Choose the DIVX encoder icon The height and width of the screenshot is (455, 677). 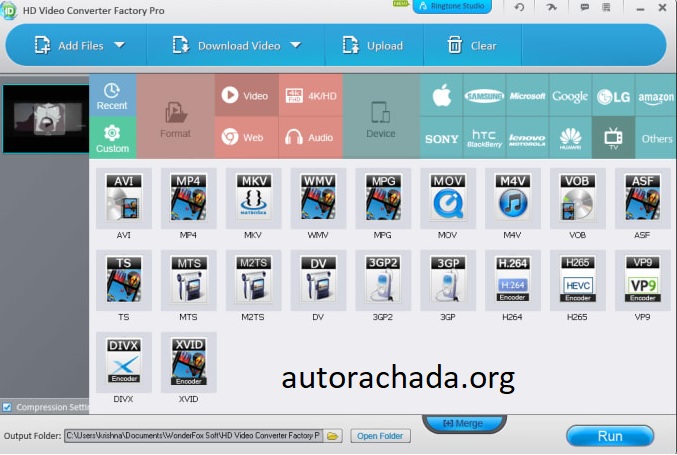pyautogui.click(x=124, y=362)
